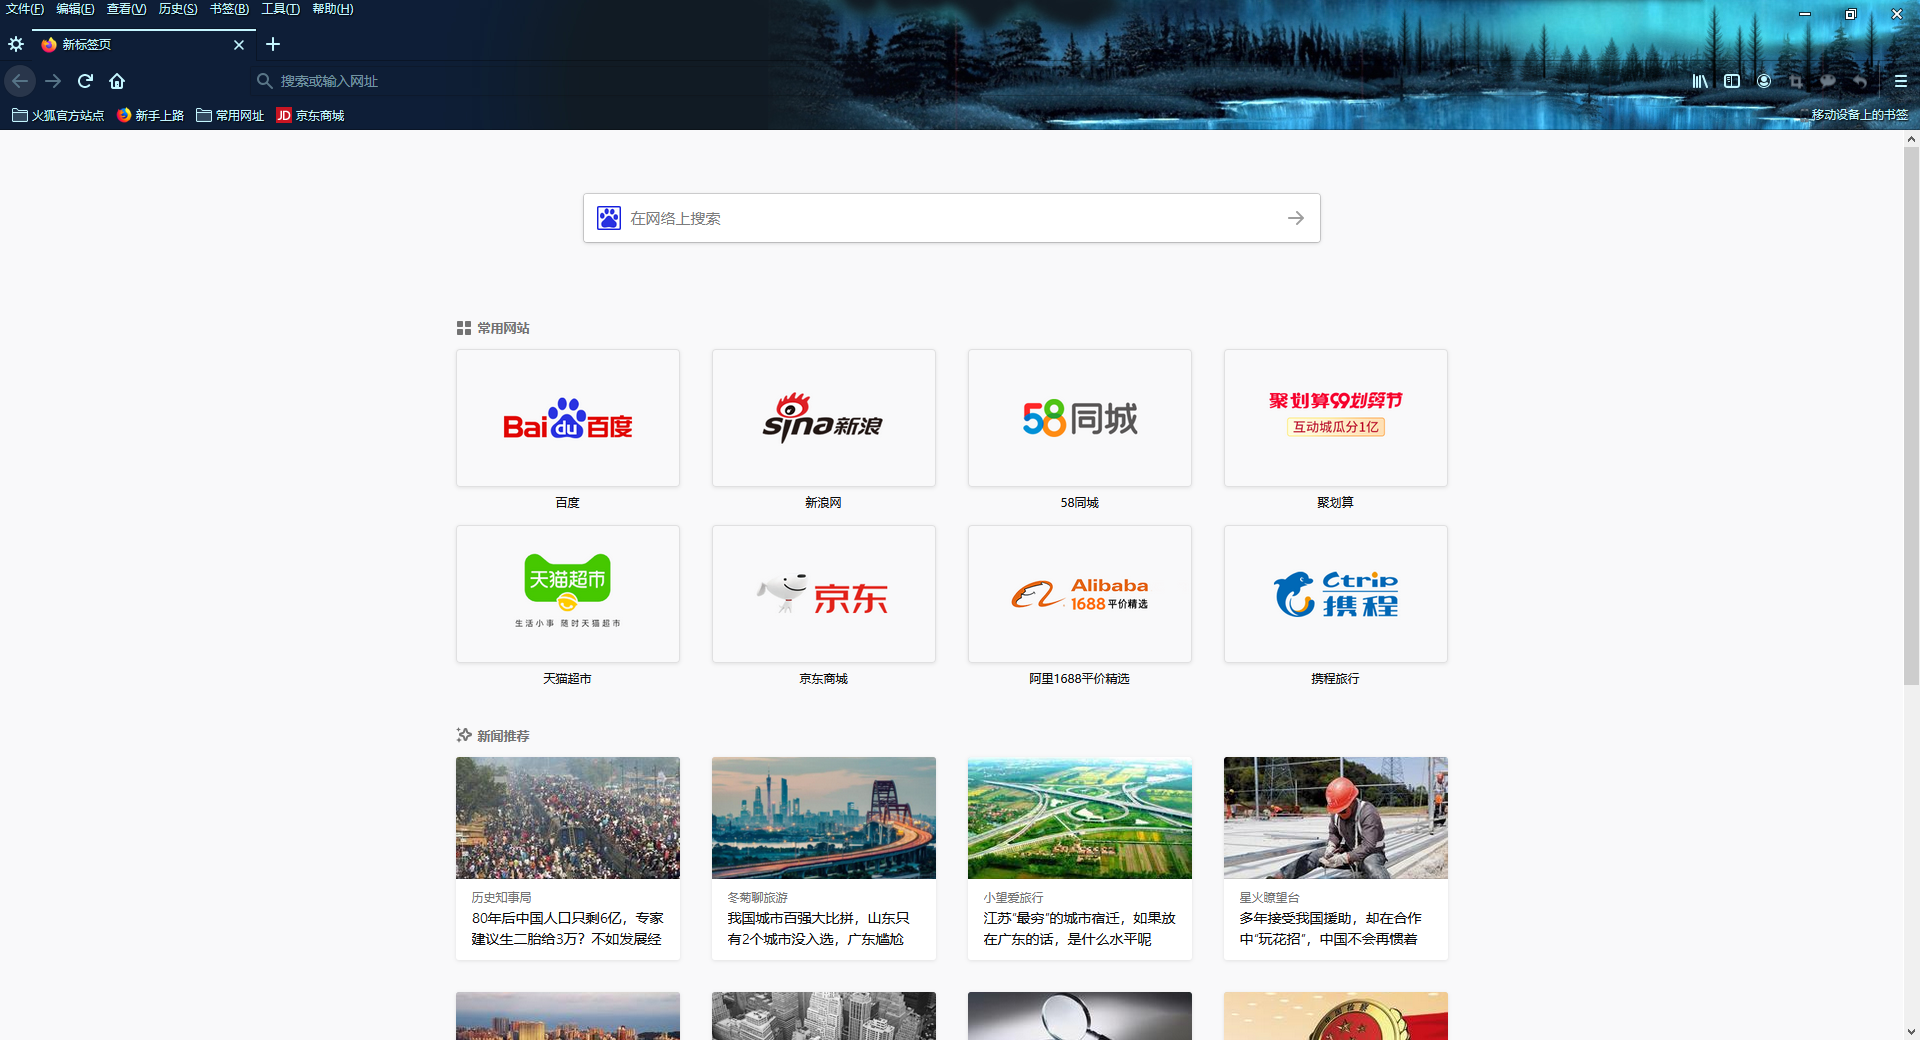Click the WeChat chat bubble icon
Image resolution: width=1920 pixels, height=1040 pixels.
[1828, 81]
